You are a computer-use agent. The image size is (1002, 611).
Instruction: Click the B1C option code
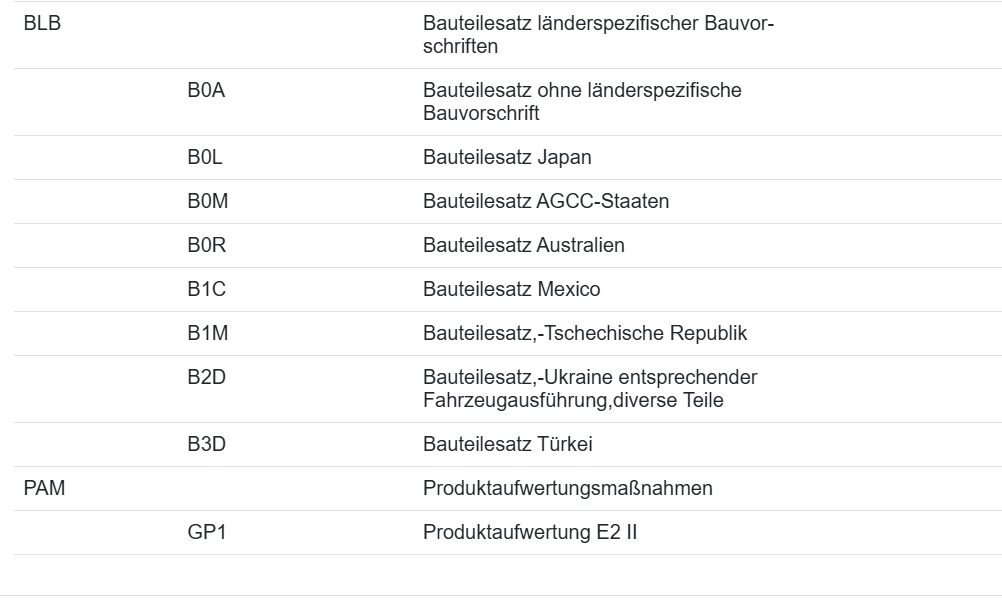[x=206, y=290]
